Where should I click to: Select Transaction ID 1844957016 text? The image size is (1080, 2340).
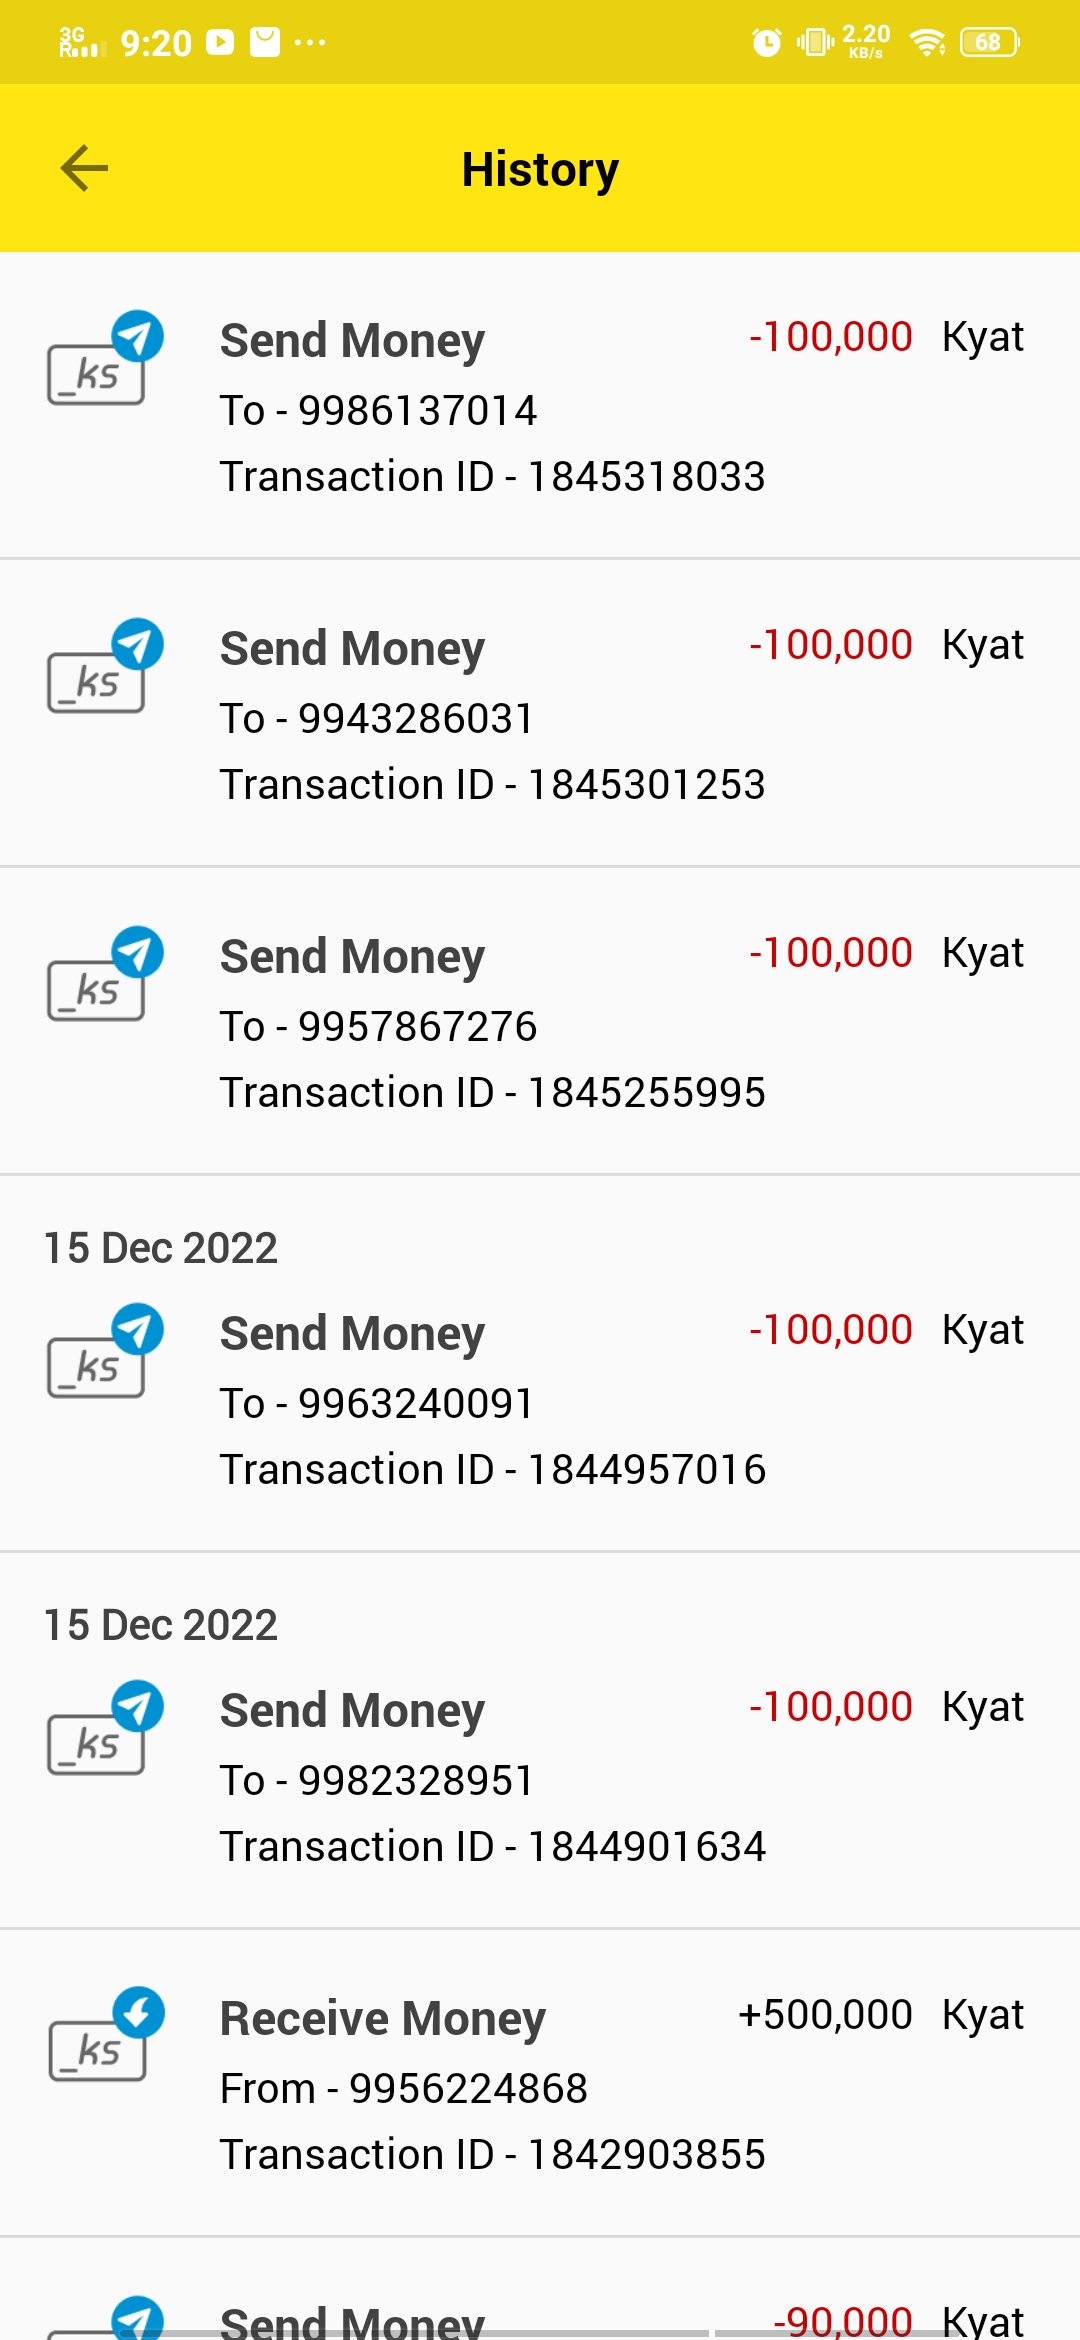tap(493, 1470)
